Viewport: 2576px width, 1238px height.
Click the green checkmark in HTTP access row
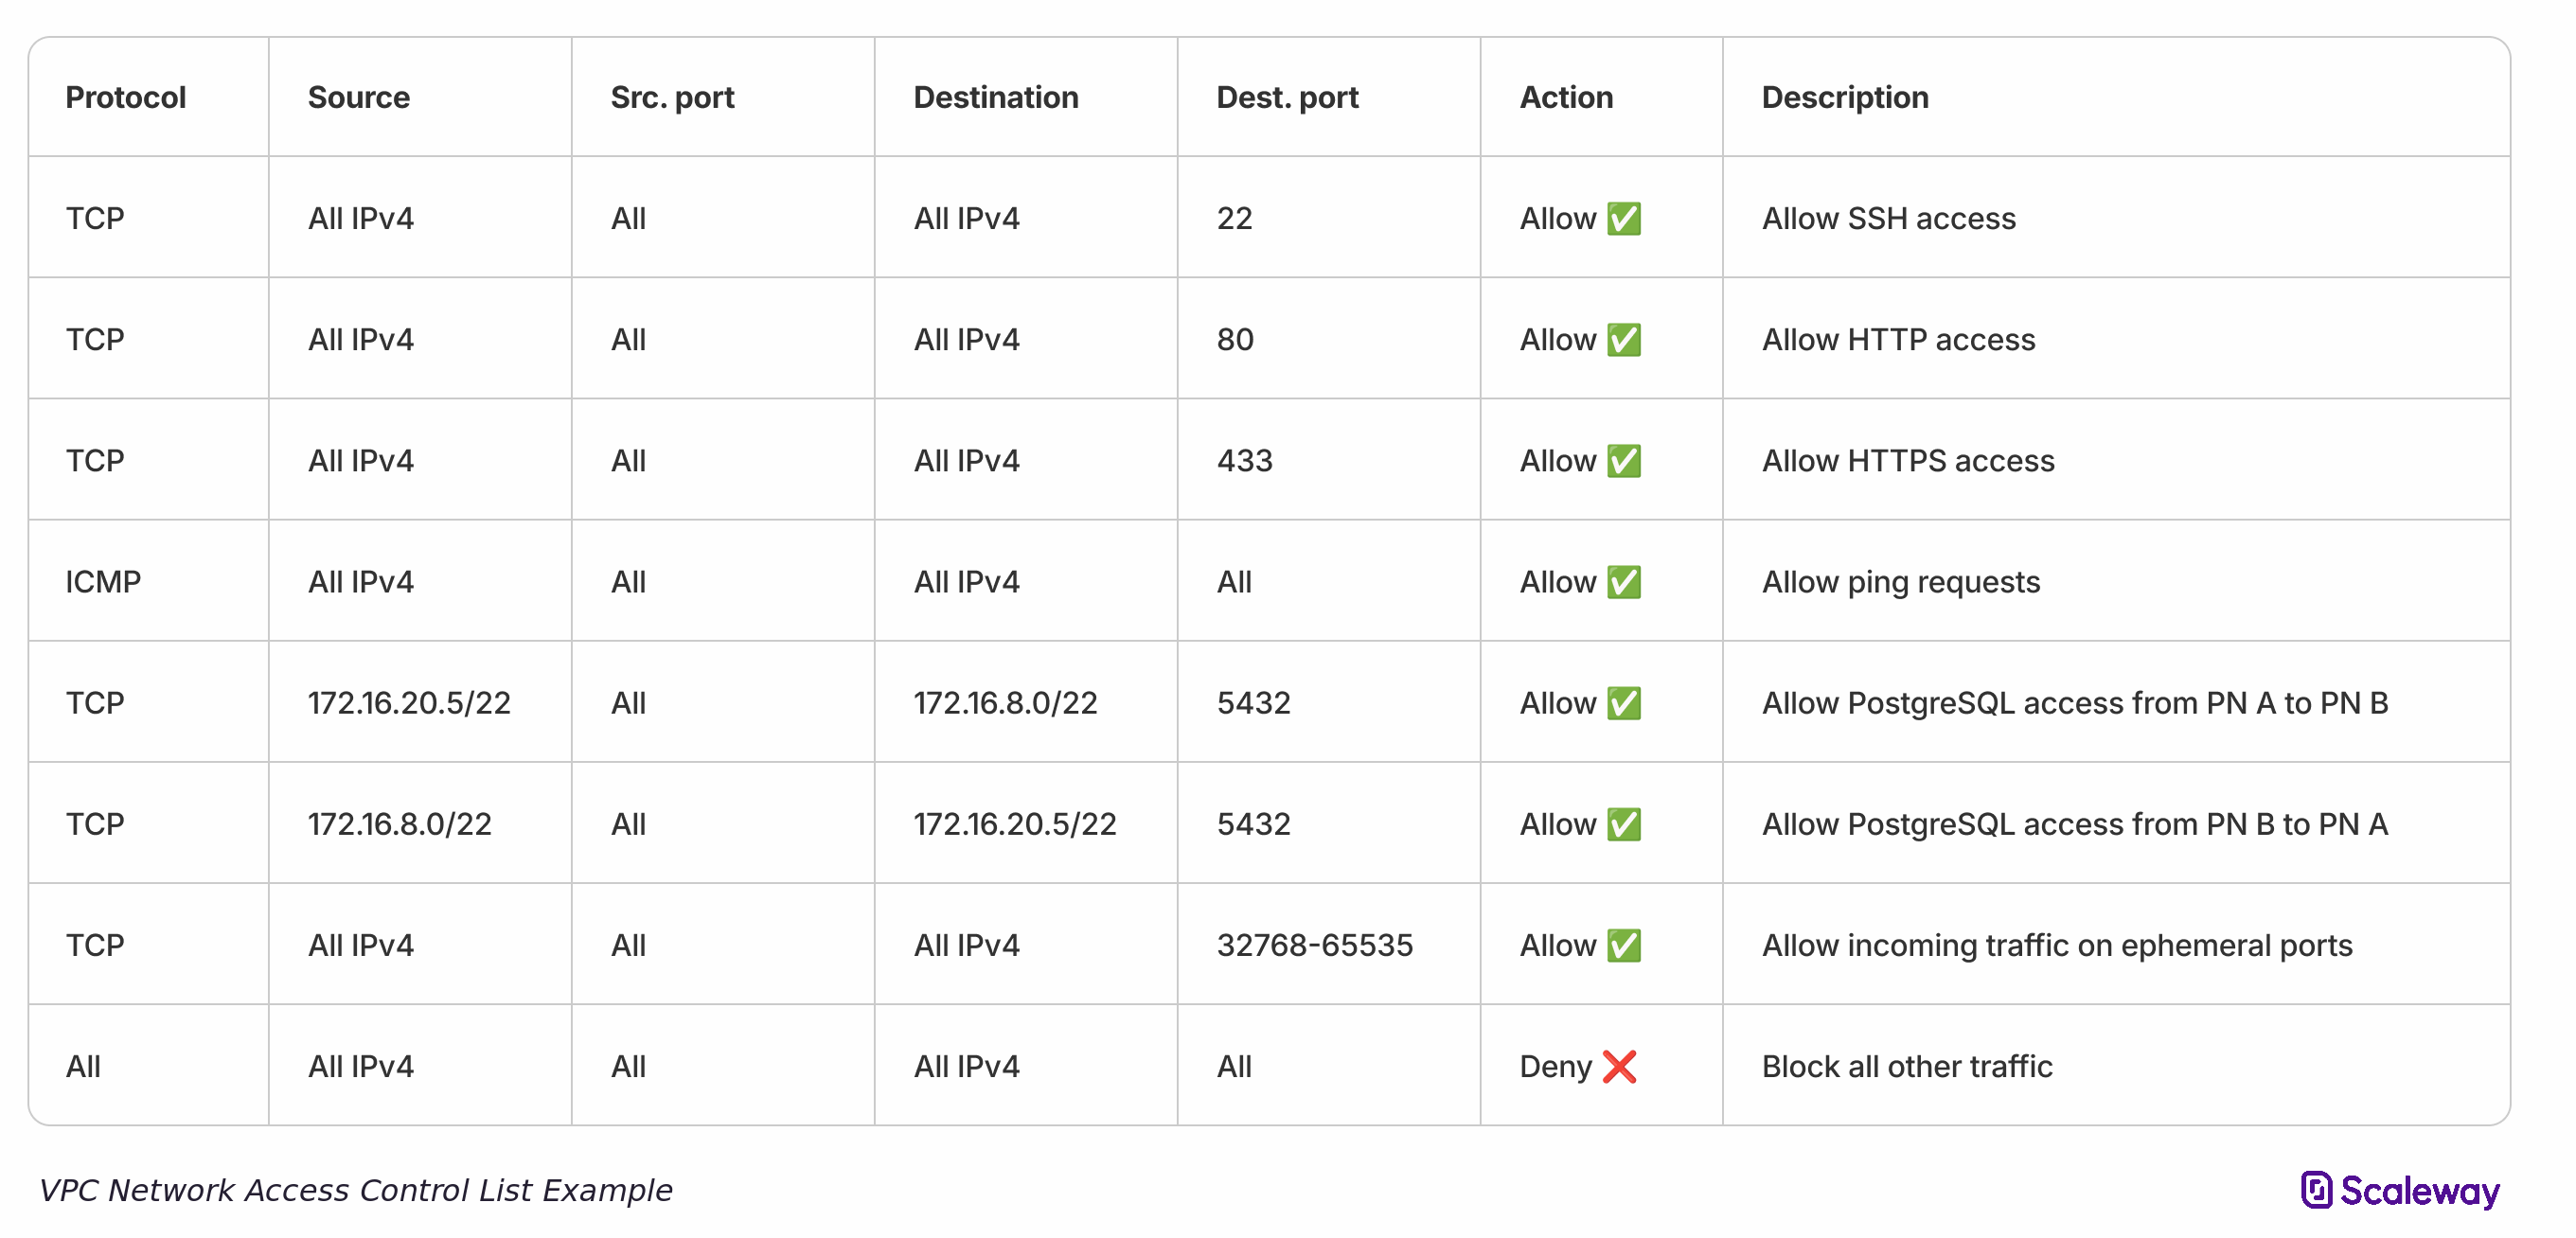(x=1623, y=340)
